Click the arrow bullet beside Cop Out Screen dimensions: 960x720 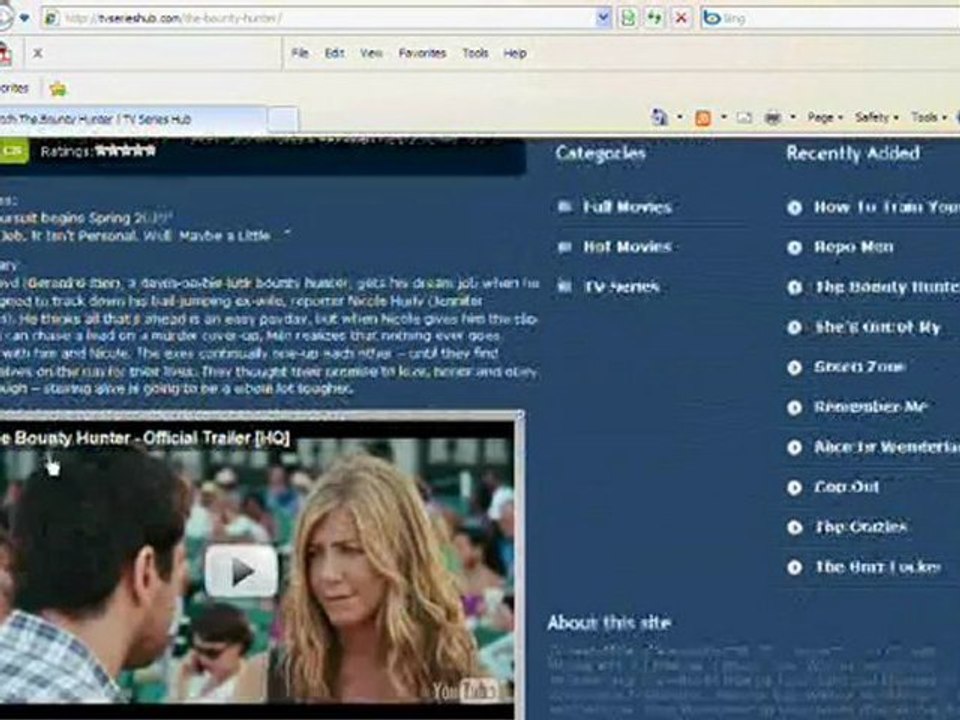pos(795,487)
